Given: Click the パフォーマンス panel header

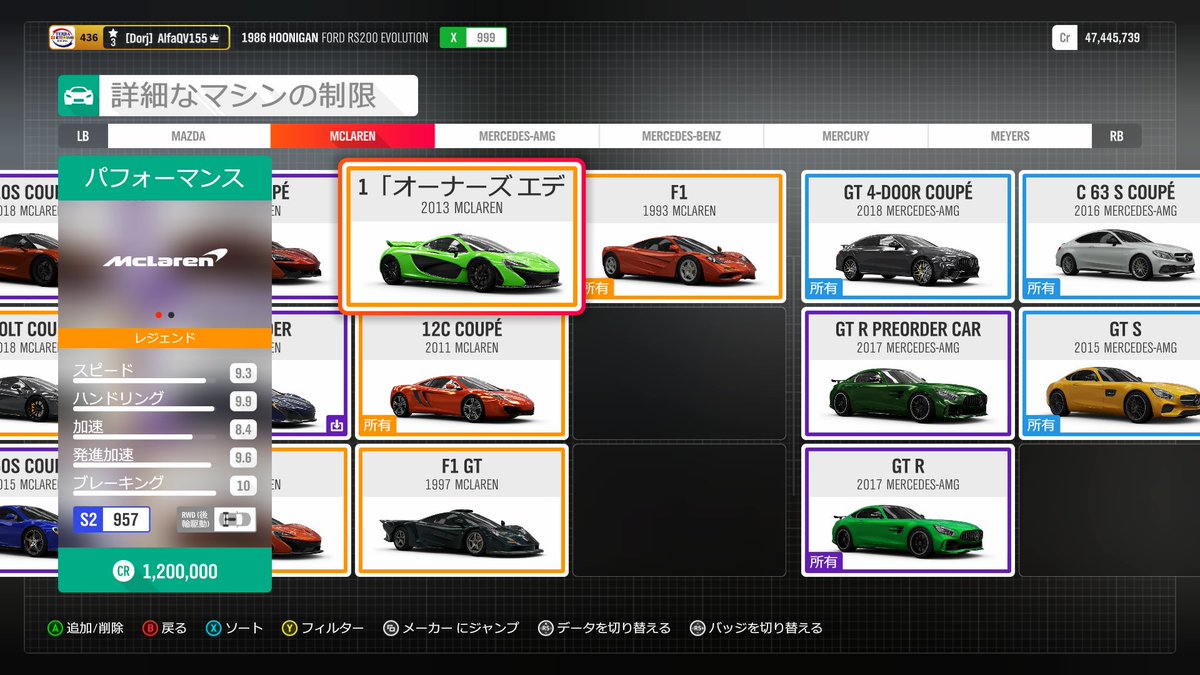Looking at the screenshot, I should click(165, 178).
